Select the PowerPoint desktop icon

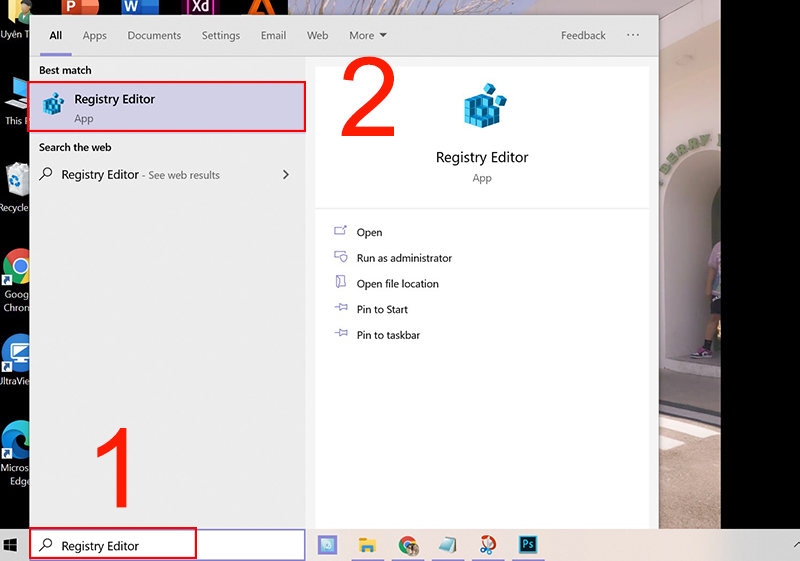click(x=80, y=7)
